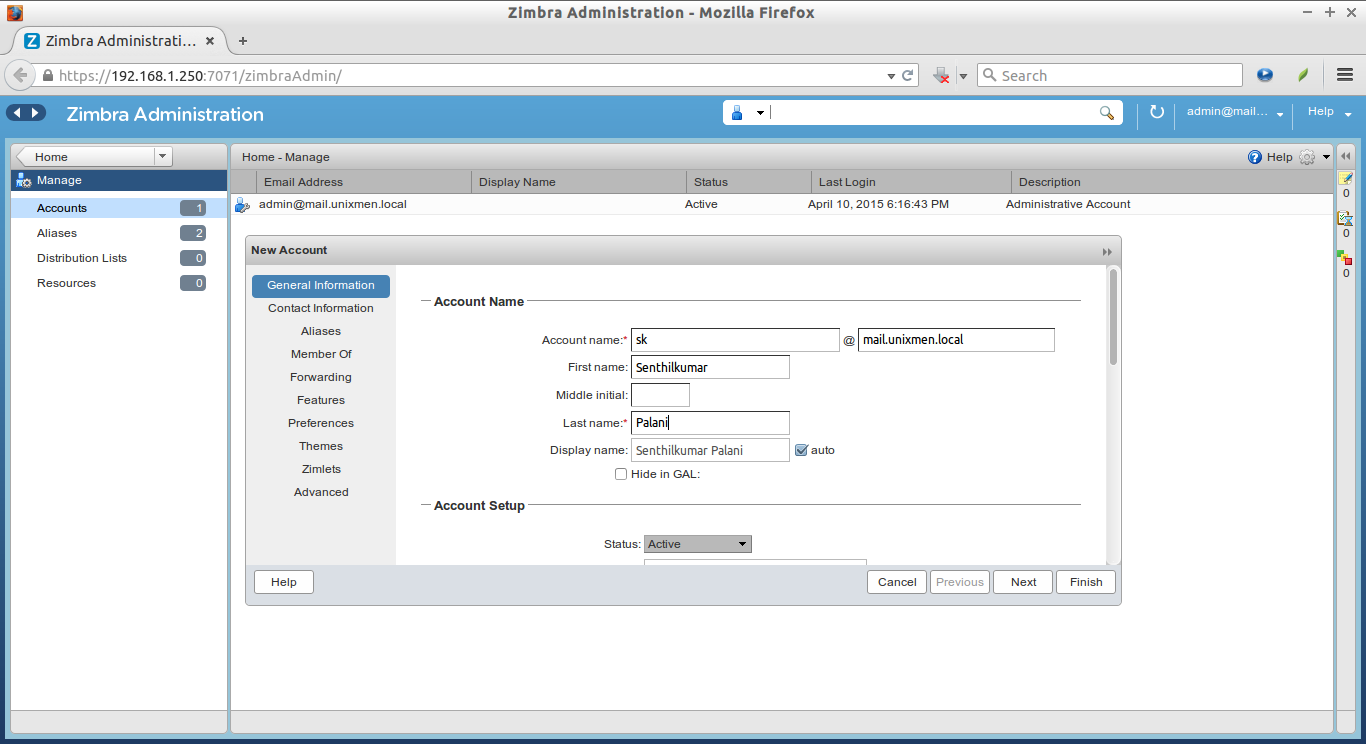Click the admin account row icon

pos(242,205)
